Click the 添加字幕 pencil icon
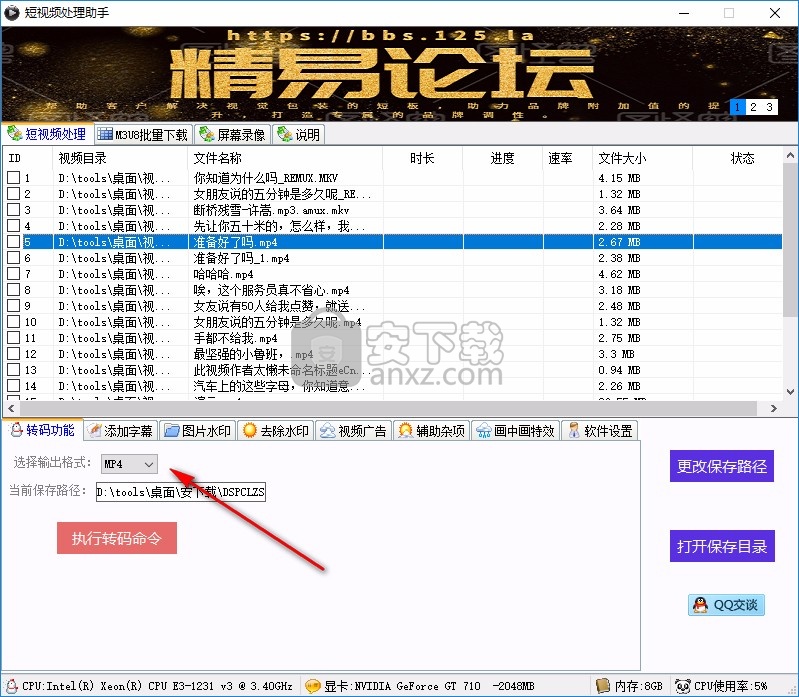The width and height of the screenshot is (799, 697). coord(94,431)
